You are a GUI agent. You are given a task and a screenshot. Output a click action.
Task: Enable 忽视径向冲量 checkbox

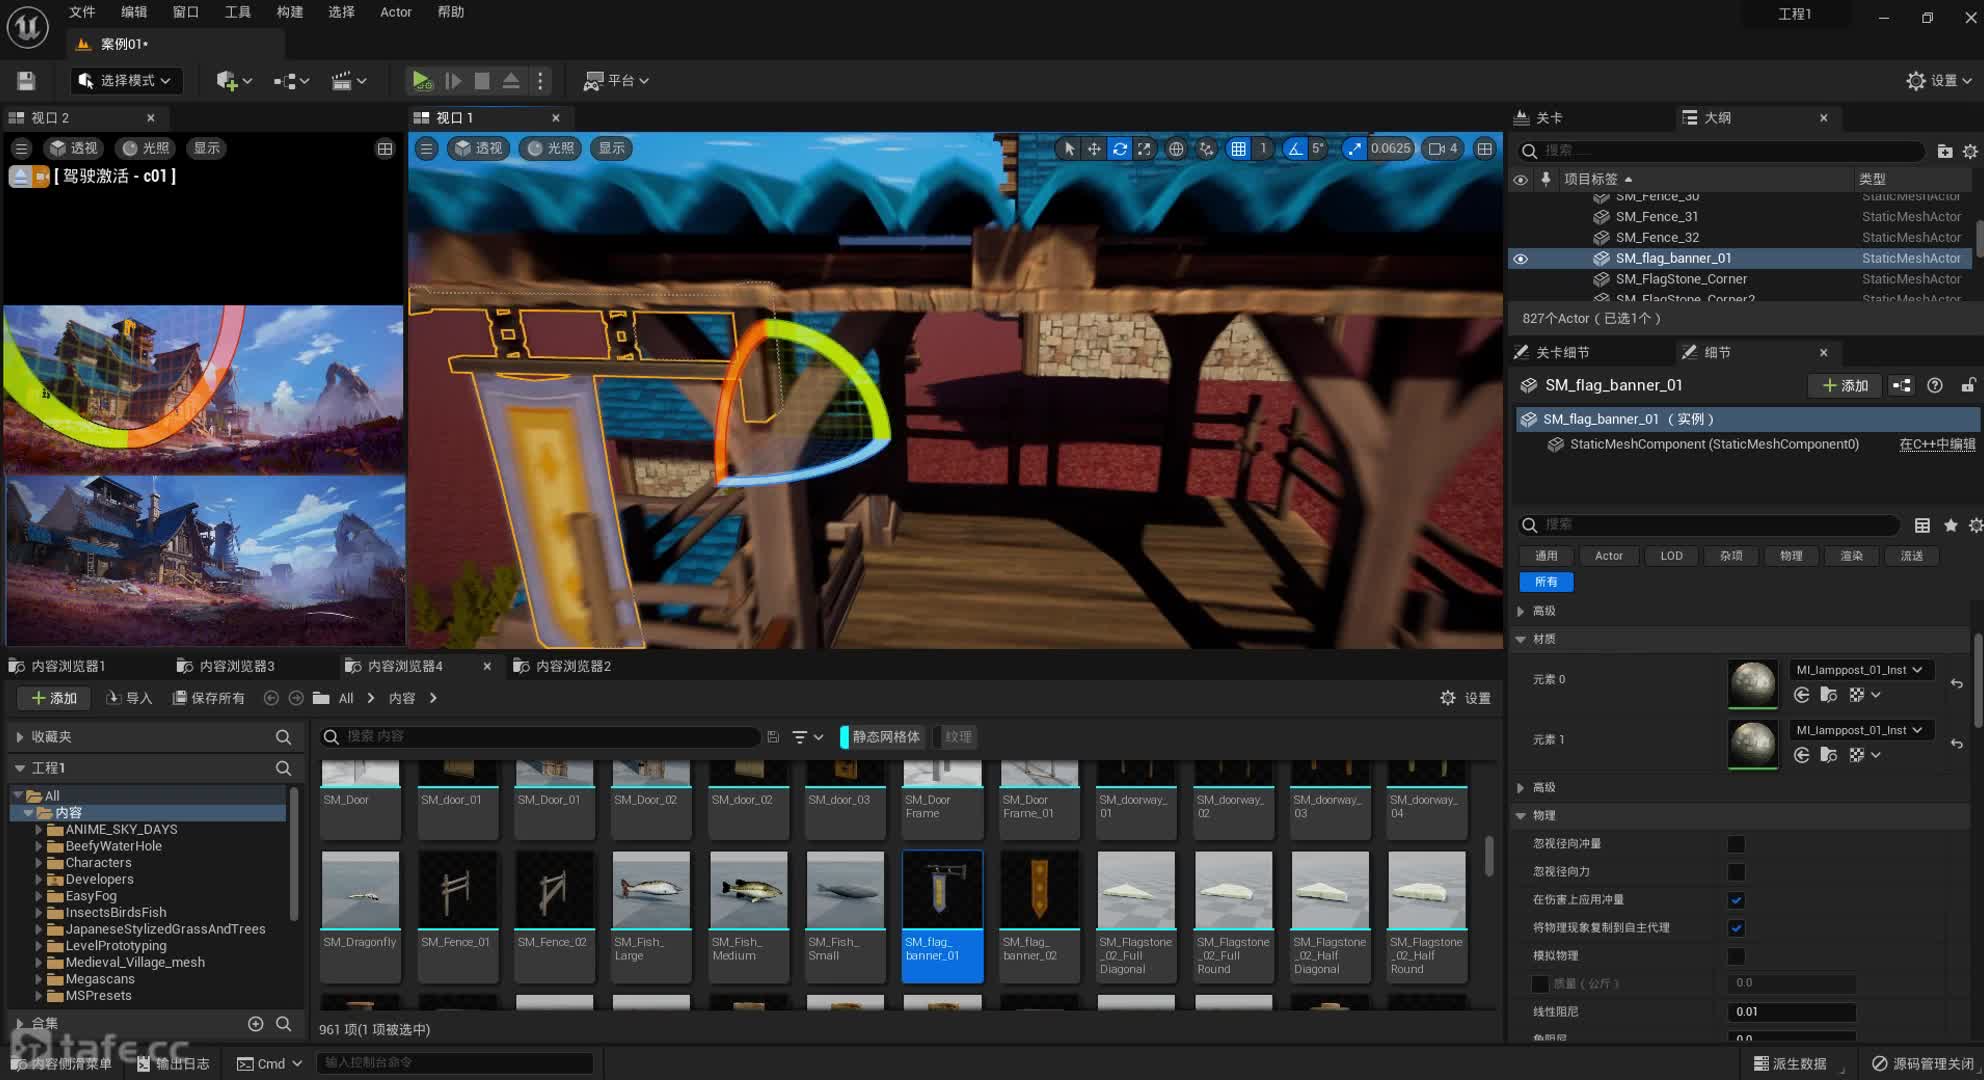1736,844
